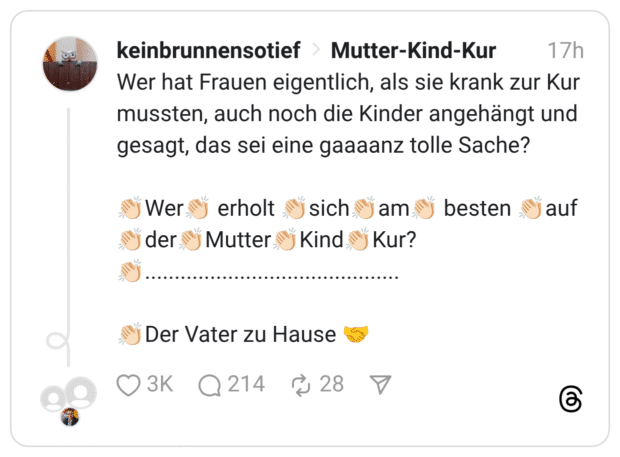Open the small colored replier avatar

click(x=70, y=417)
